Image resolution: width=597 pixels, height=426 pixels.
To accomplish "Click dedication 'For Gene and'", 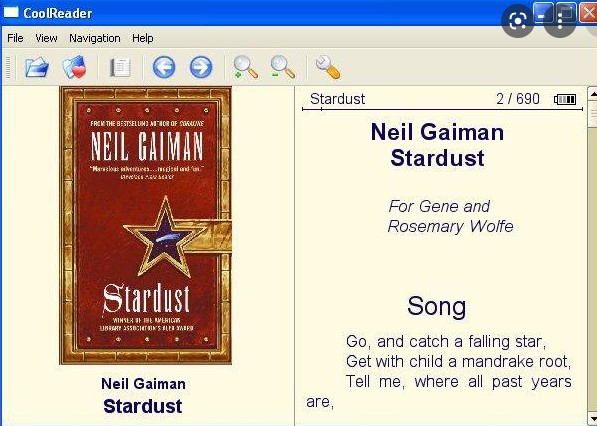I will click(439, 207).
